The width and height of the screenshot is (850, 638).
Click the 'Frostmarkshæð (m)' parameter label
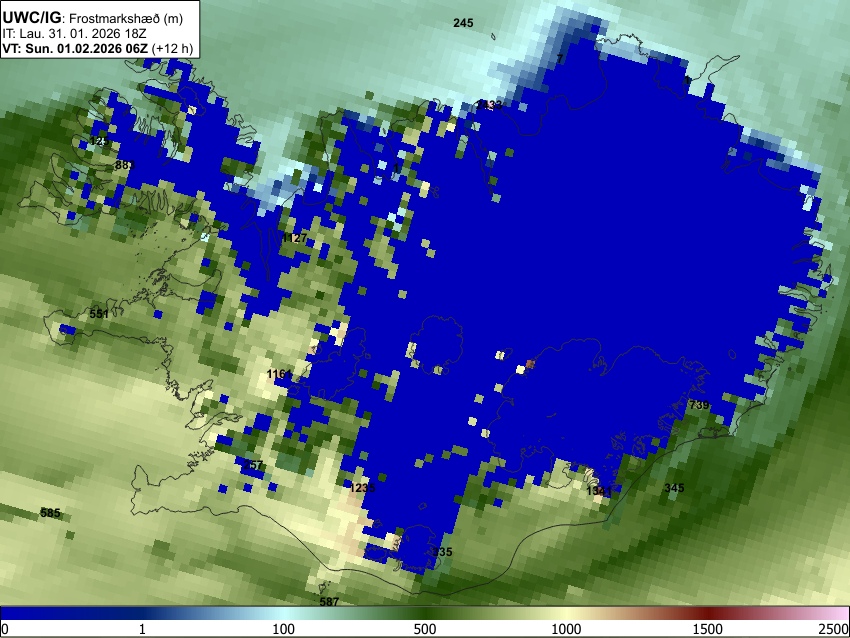coord(126,18)
